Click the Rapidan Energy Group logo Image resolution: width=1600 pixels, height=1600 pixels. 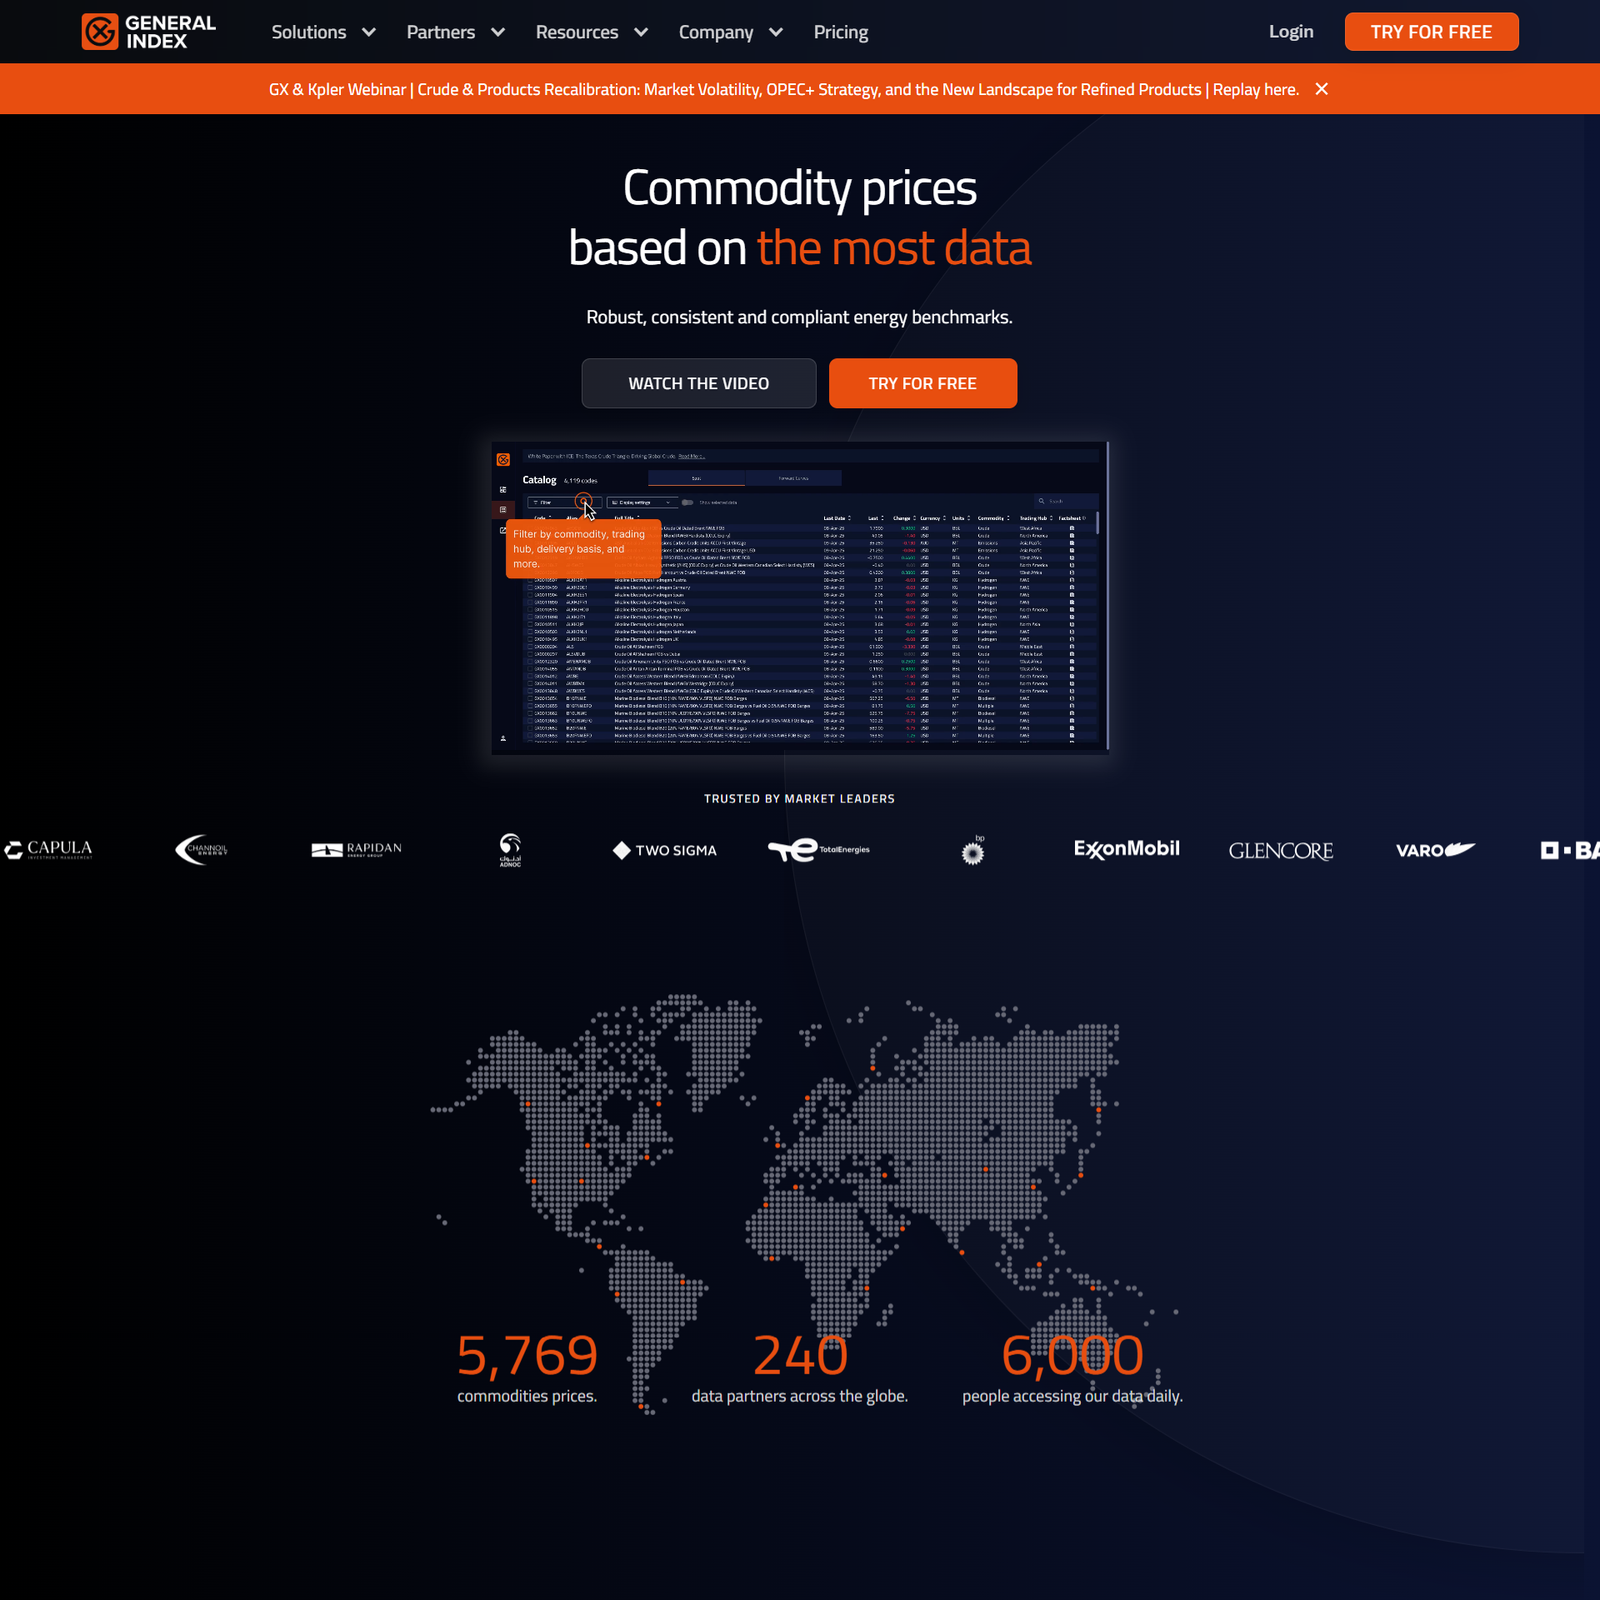click(356, 850)
